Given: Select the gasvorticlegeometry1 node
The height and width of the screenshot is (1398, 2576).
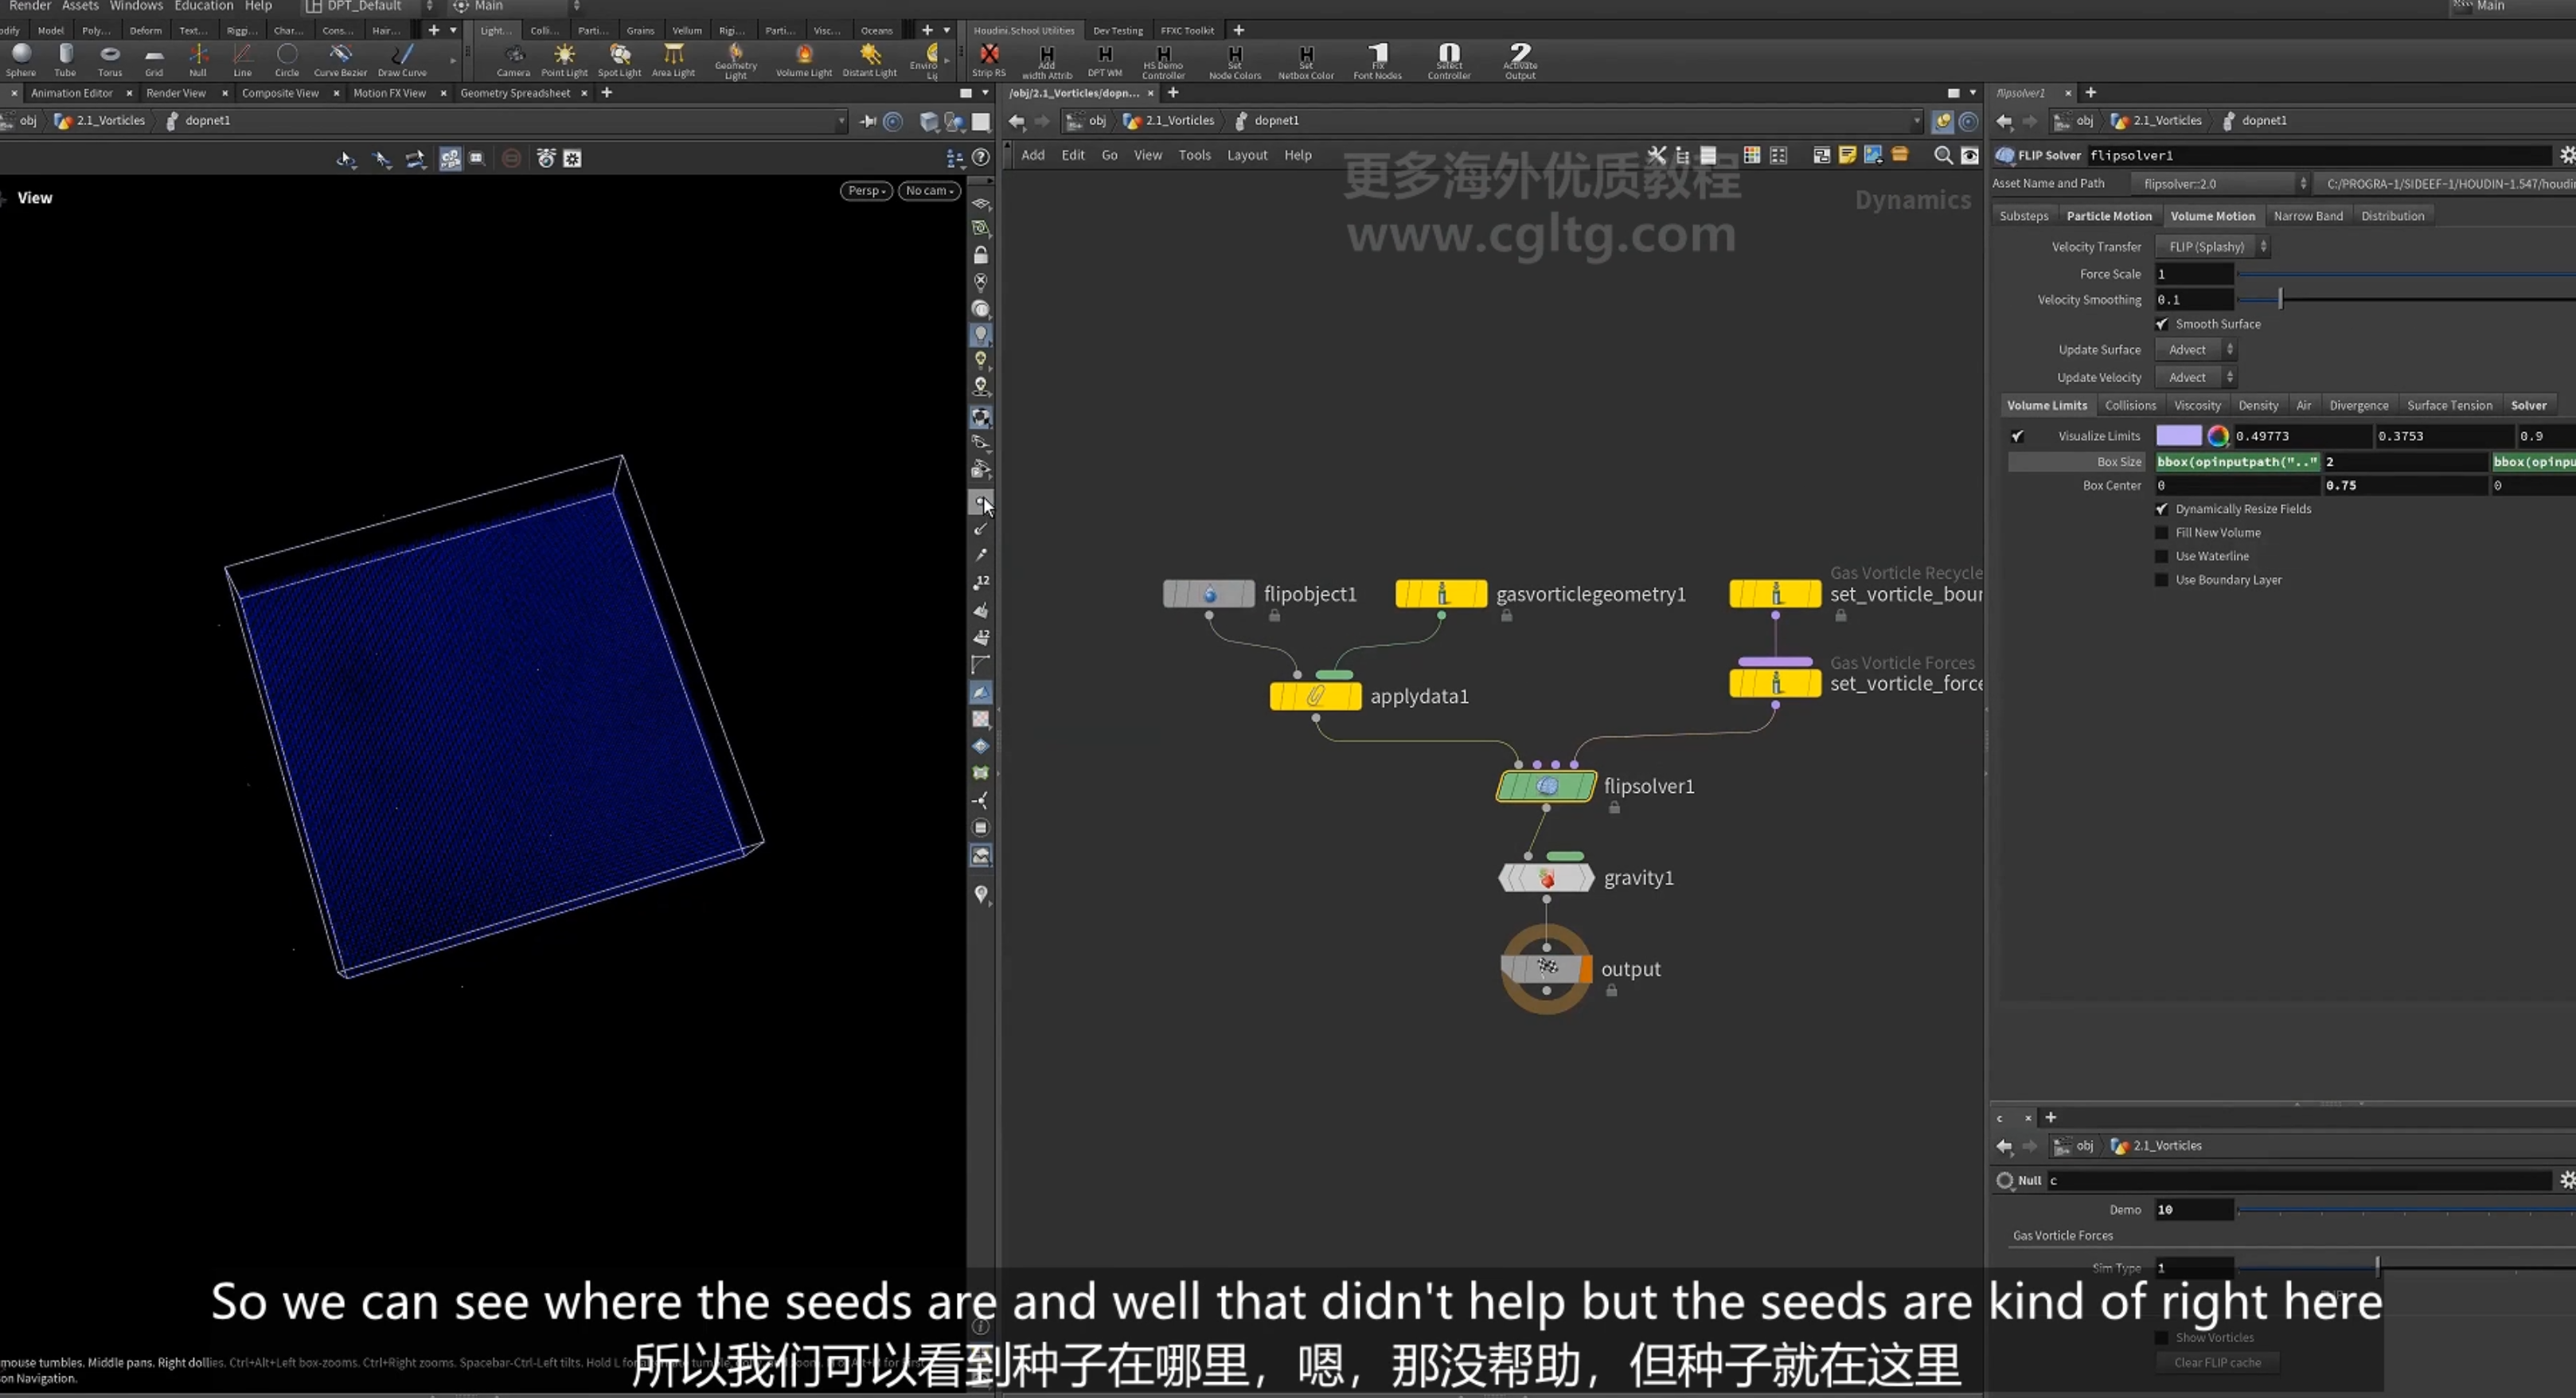Looking at the screenshot, I should click(x=1441, y=594).
